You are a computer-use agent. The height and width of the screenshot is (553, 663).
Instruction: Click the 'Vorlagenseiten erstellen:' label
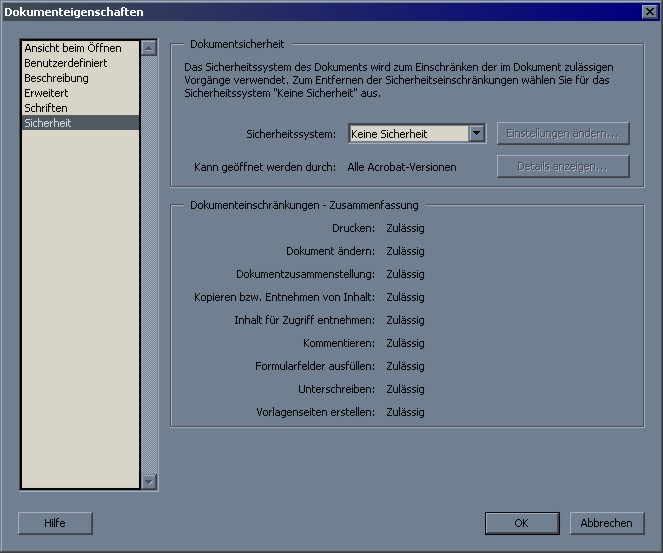315,412
